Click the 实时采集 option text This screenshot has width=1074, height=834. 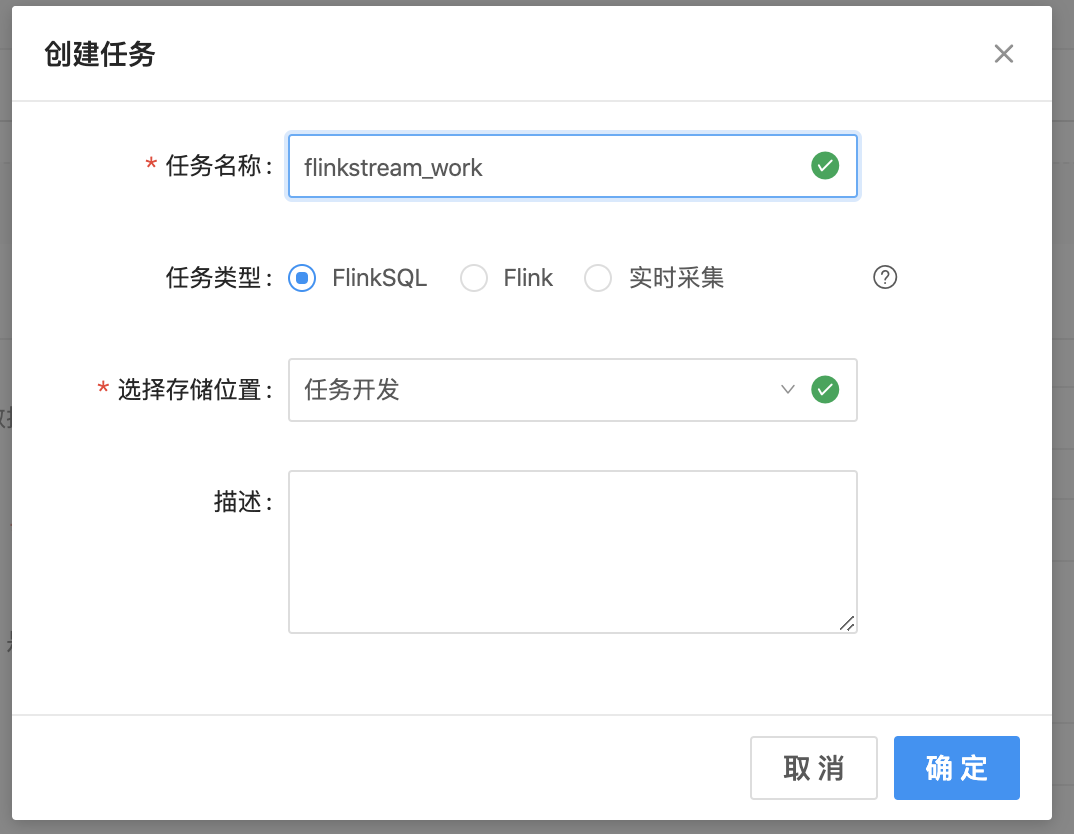677,278
